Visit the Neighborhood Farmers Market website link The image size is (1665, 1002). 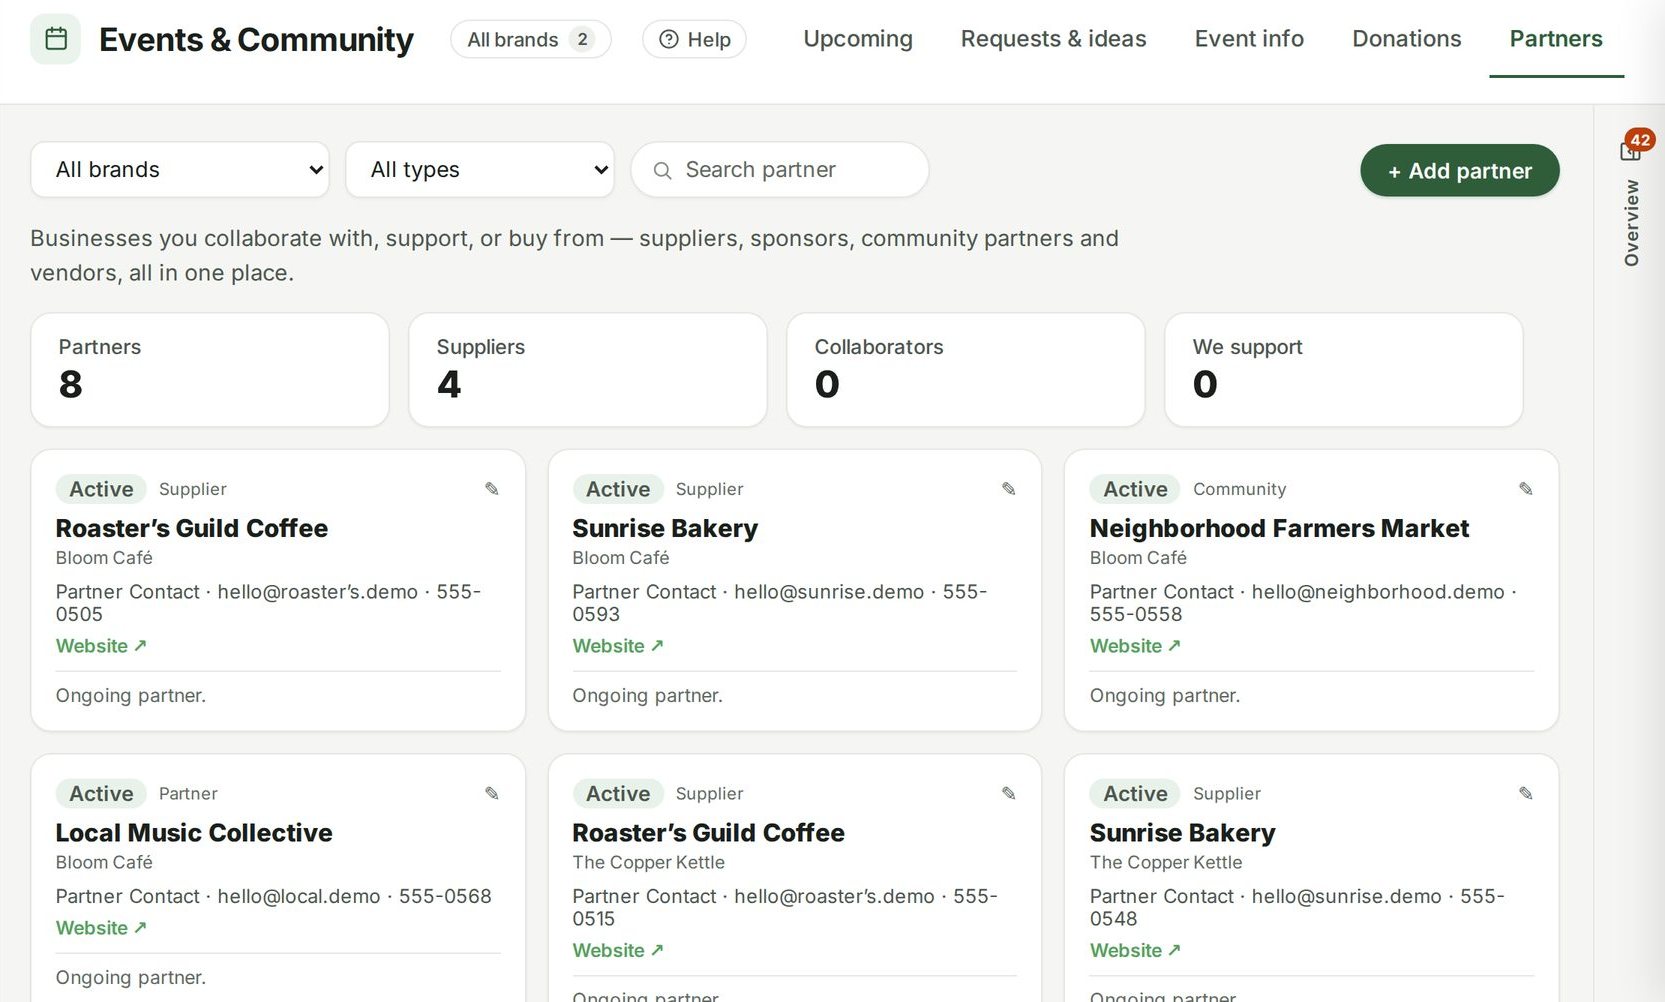tap(1135, 646)
